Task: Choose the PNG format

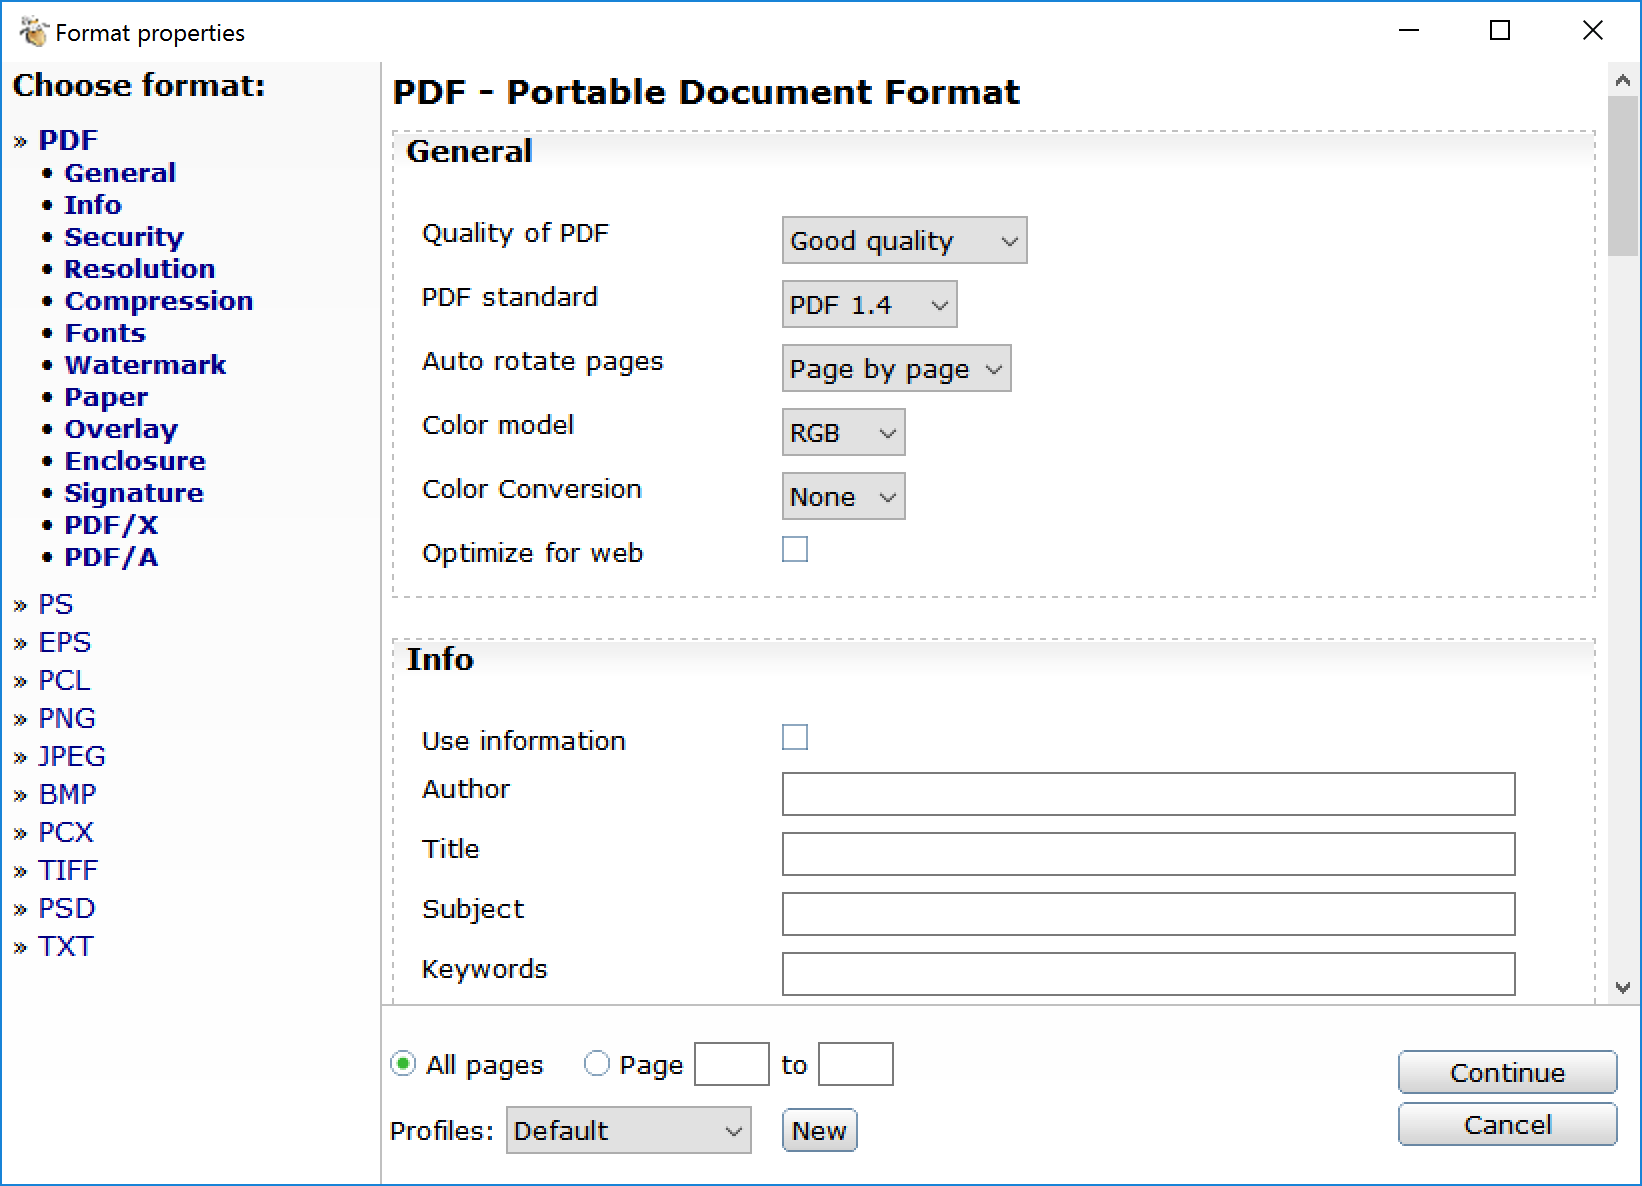Action: 67,718
